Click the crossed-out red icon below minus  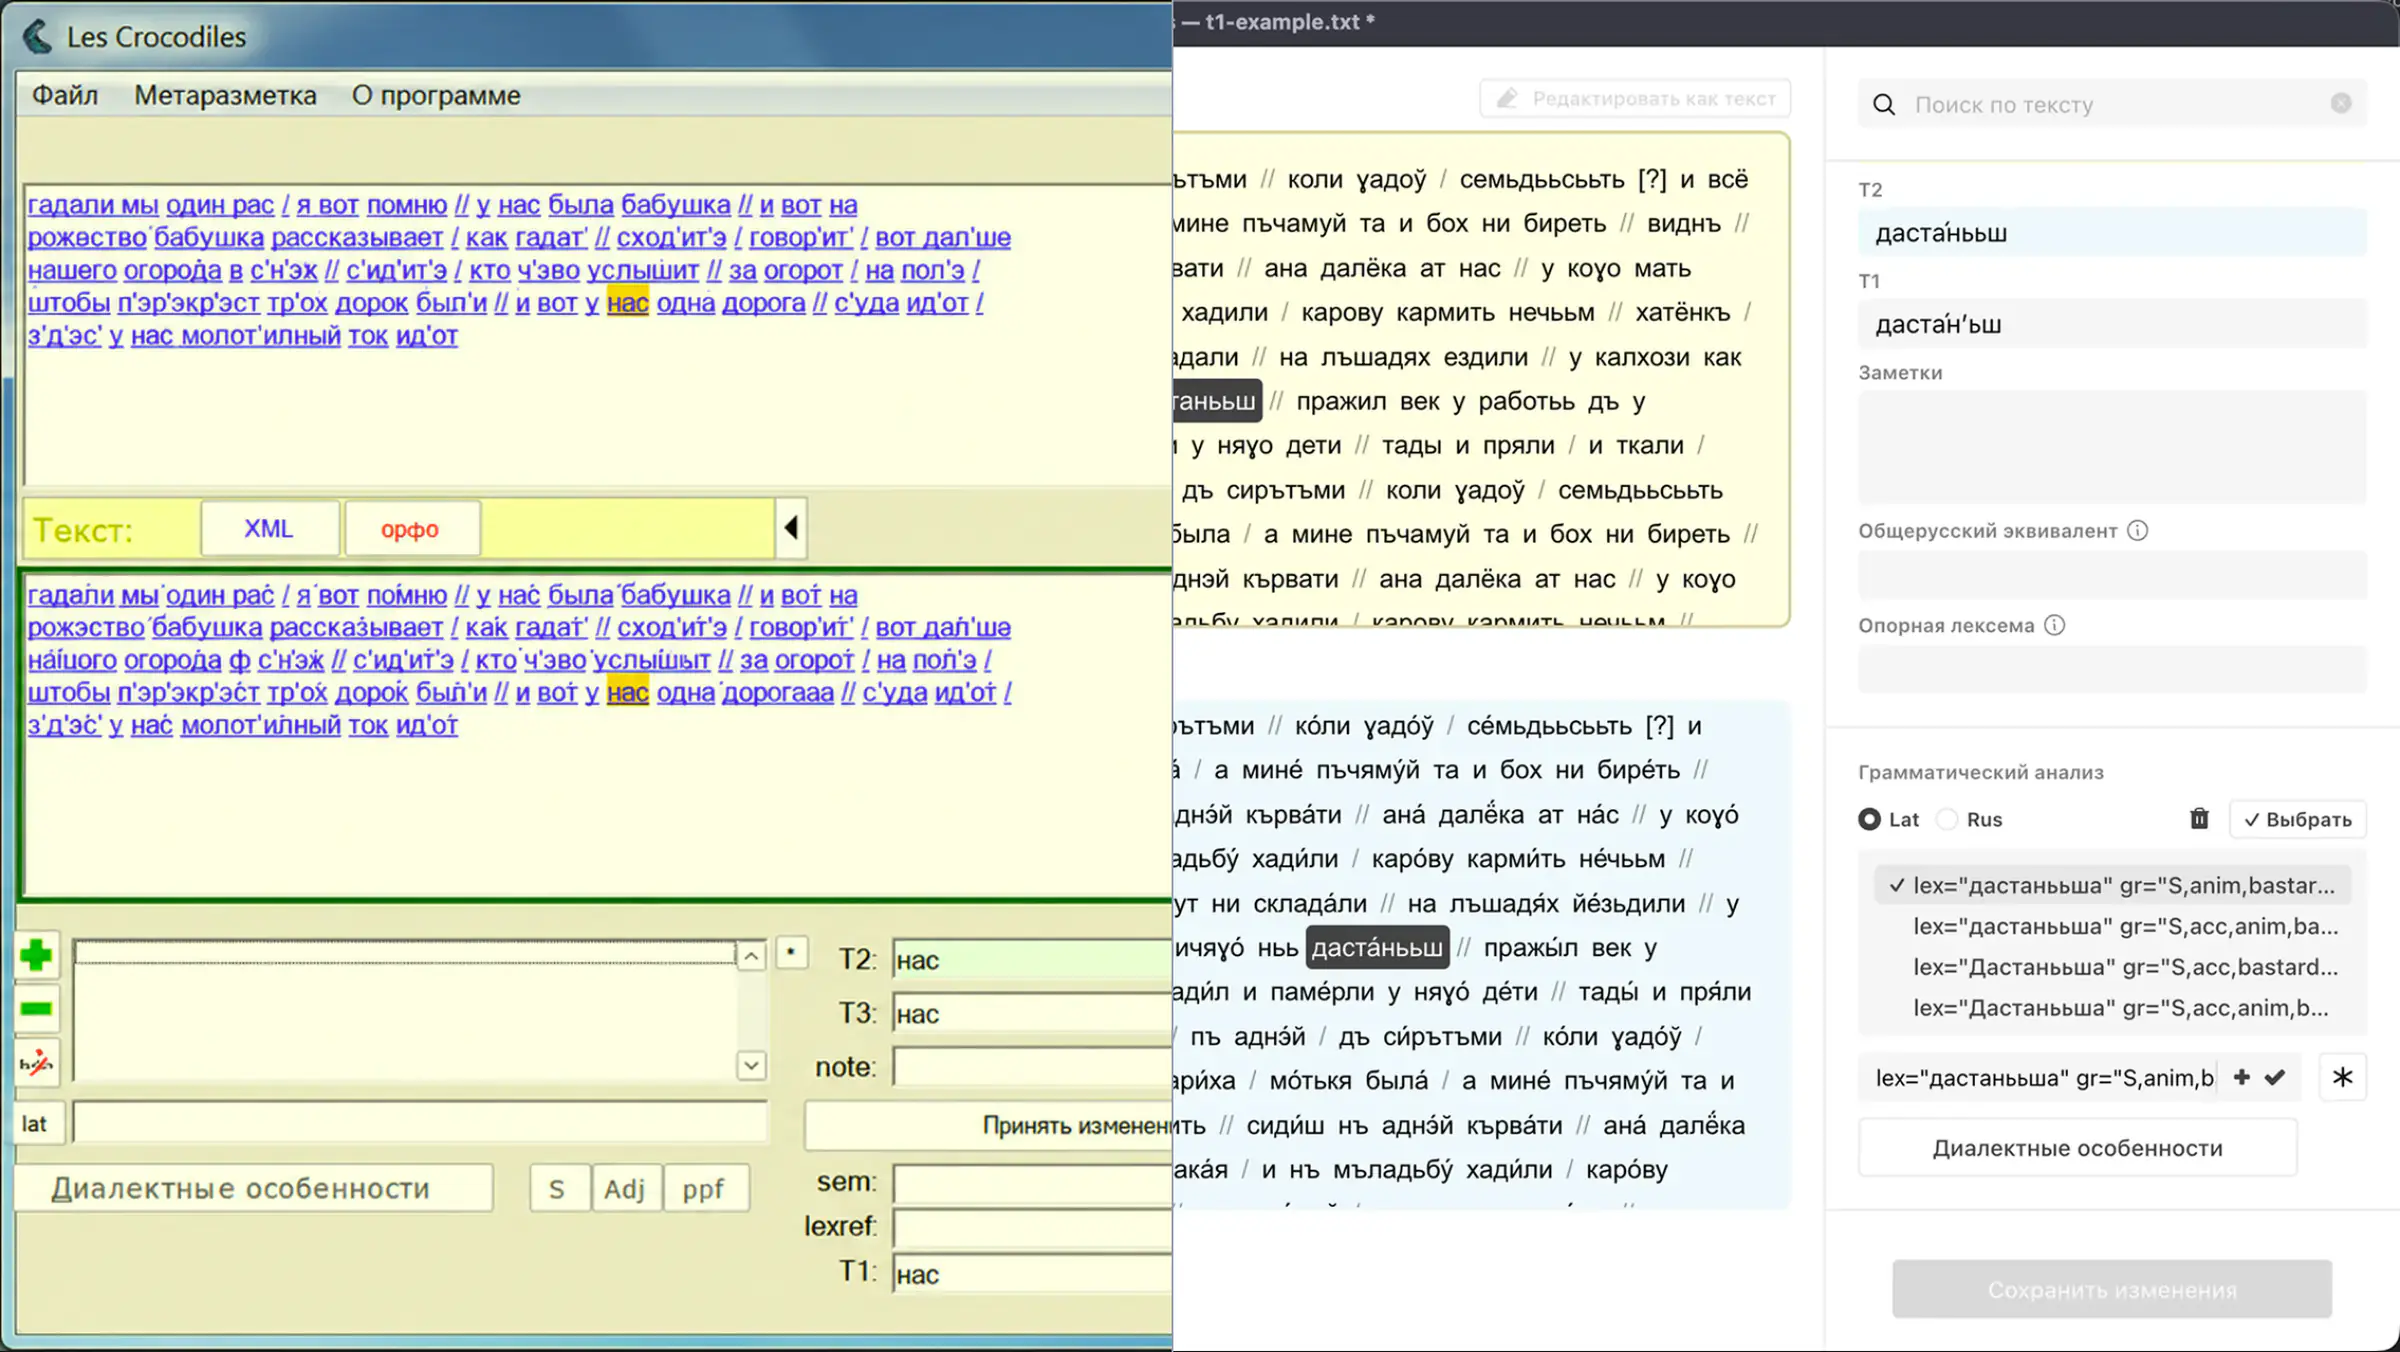(36, 1063)
